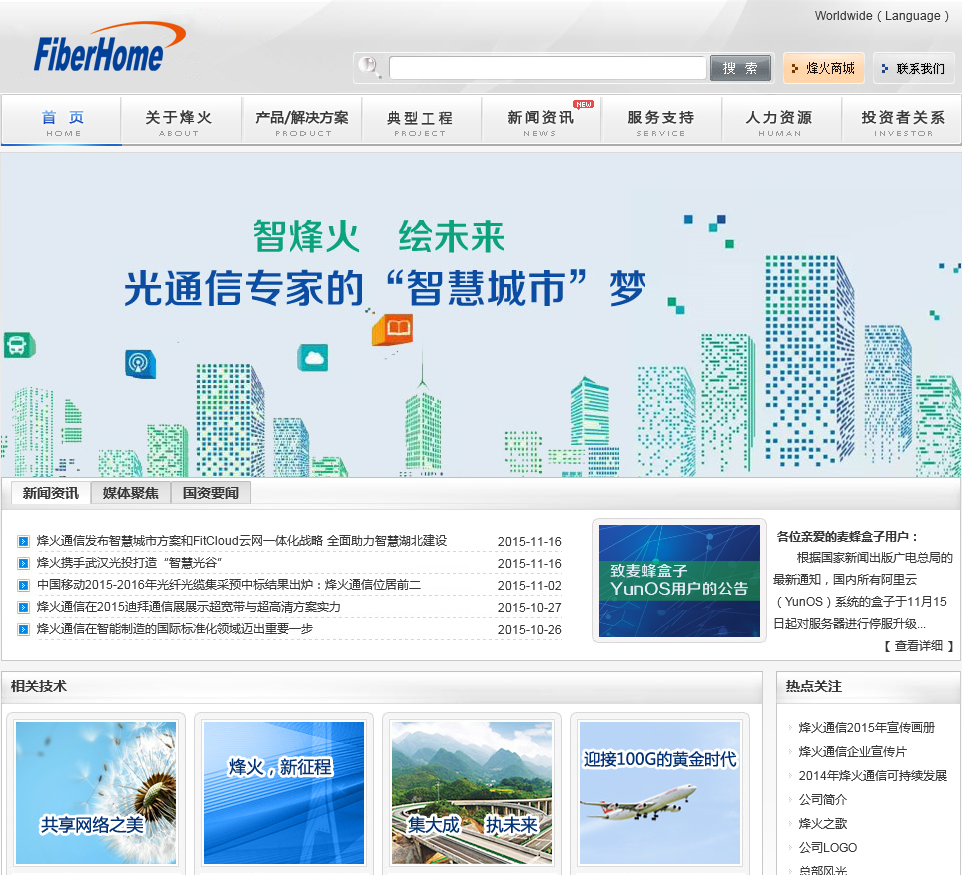Open 烽火通信企业宣传片 link

[852, 752]
